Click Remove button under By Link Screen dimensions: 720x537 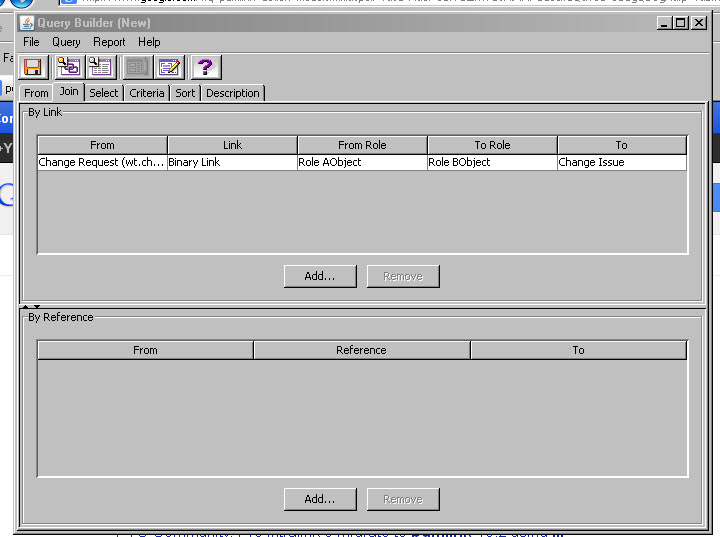(x=403, y=277)
